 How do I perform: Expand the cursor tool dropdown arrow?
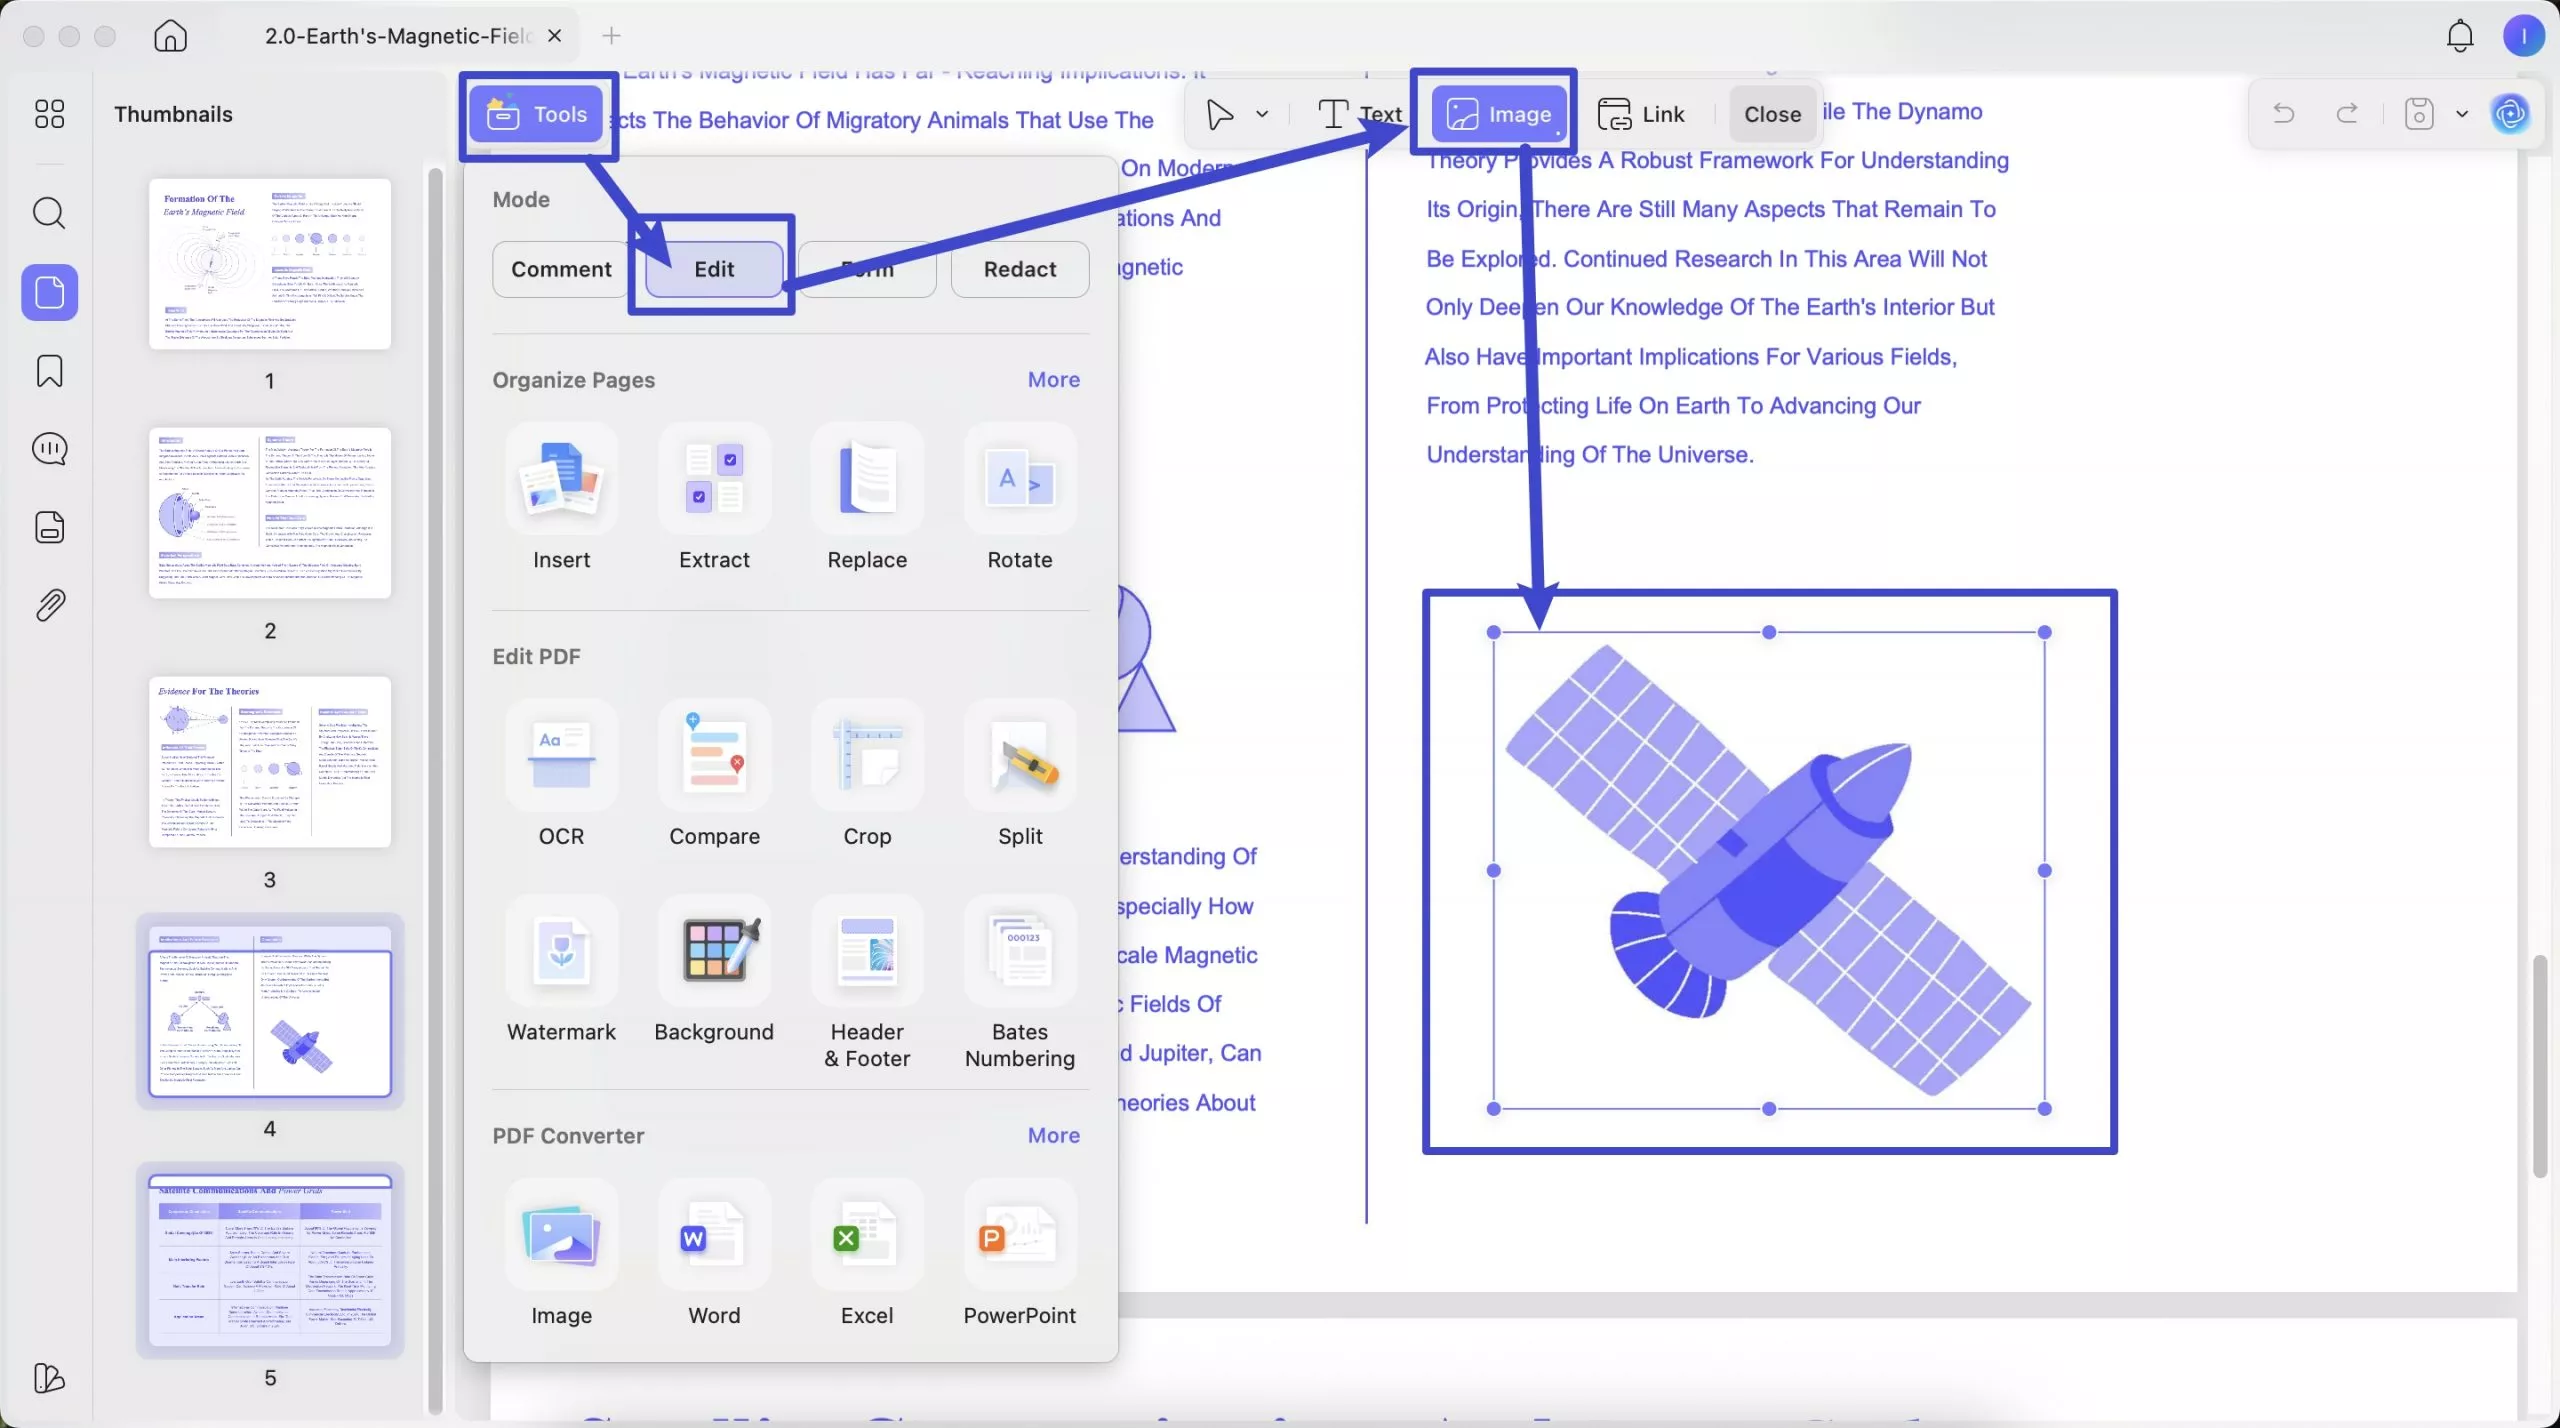(x=1262, y=114)
